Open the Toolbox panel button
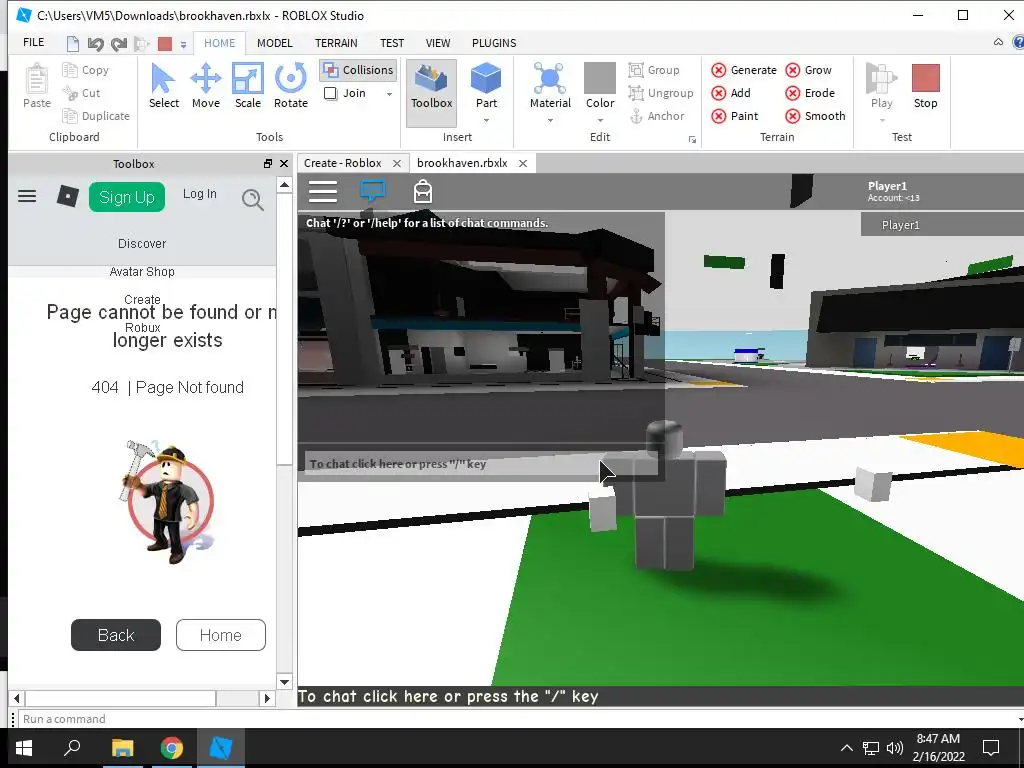 click(x=431, y=93)
